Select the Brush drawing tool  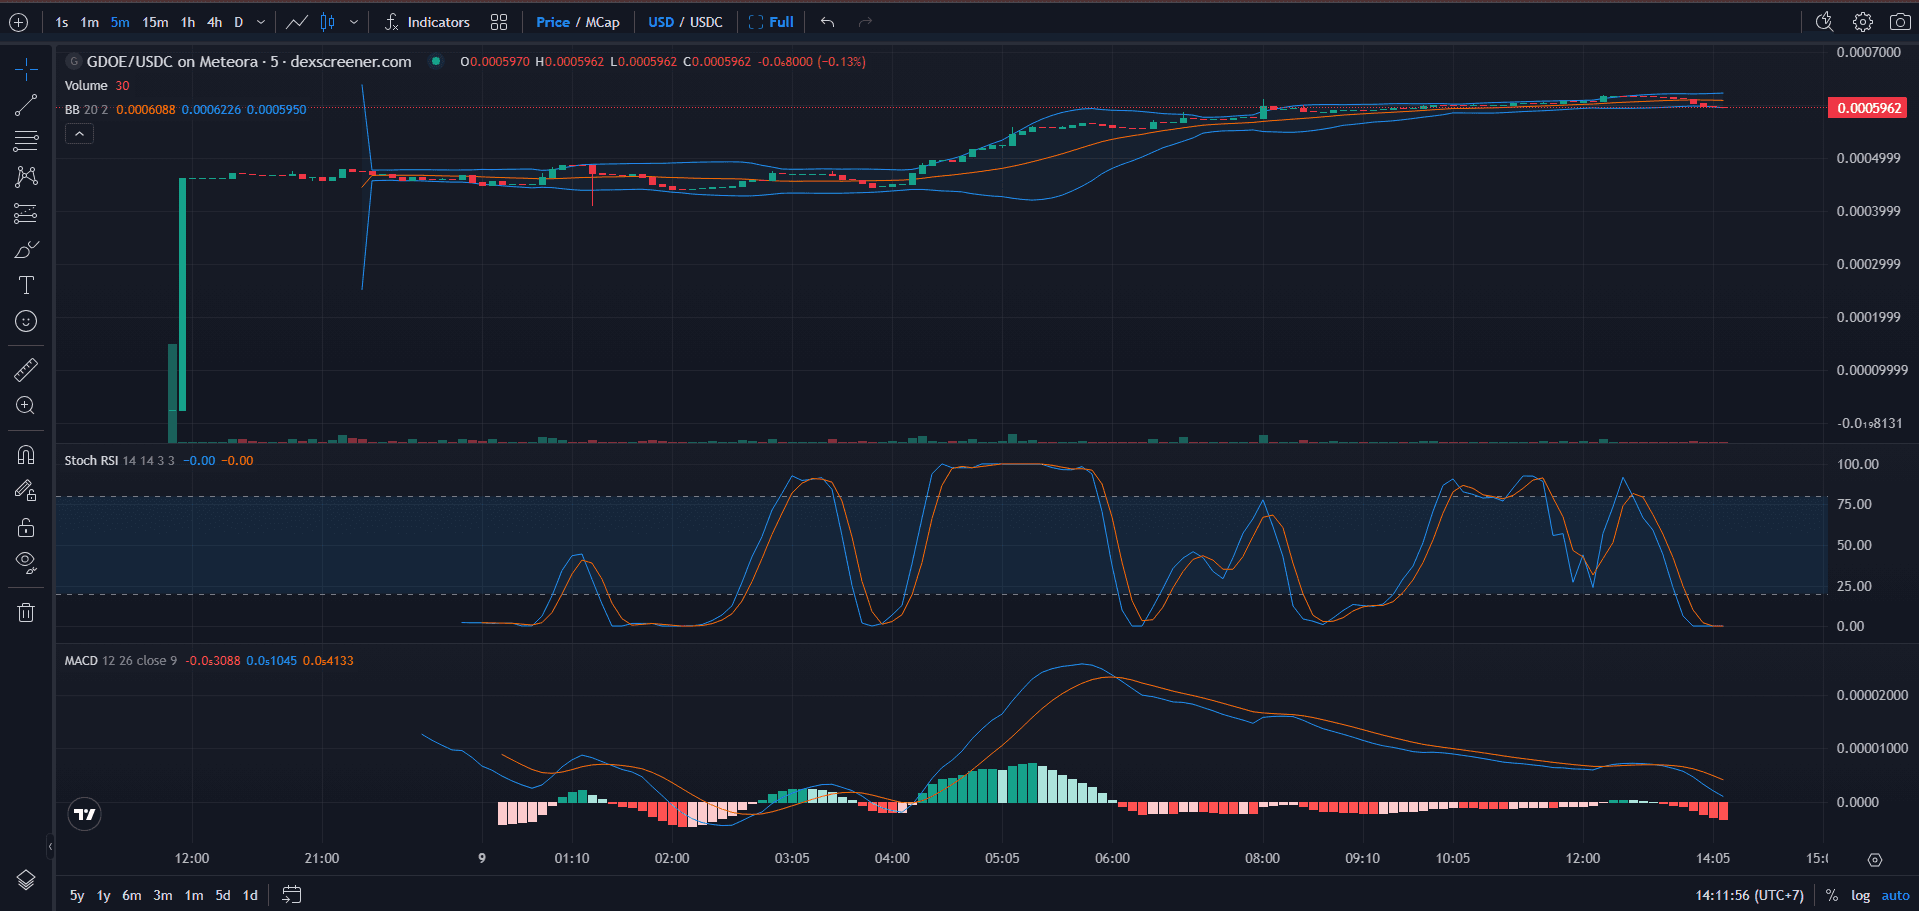tap(25, 249)
